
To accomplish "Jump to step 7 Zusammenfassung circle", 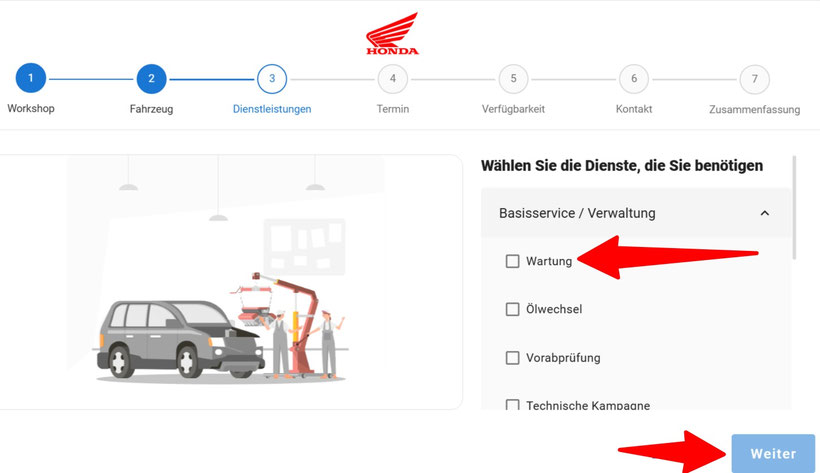I will (755, 79).
